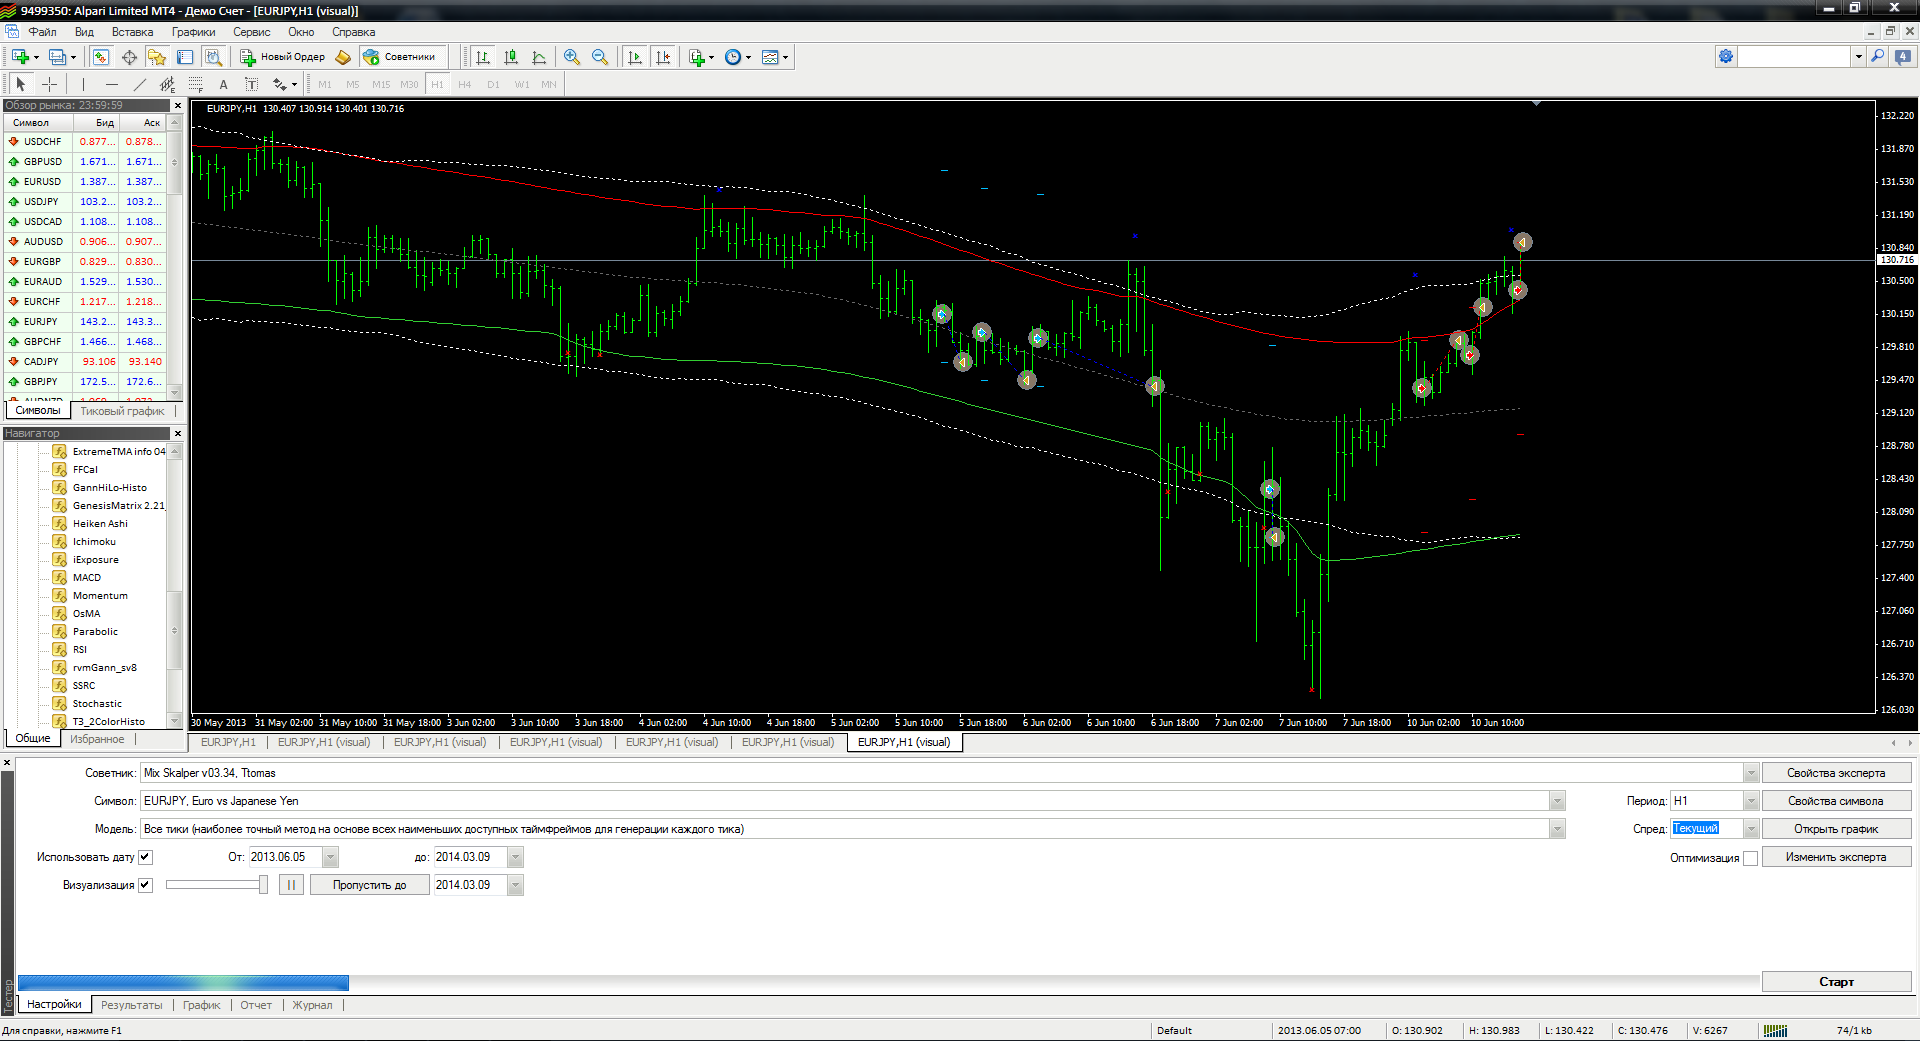Image resolution: width=1920 pixels, height=1041 pixels.
Task: Open the 'Сервис' menu
Action: pyautogui.click(x=251, y=32)
